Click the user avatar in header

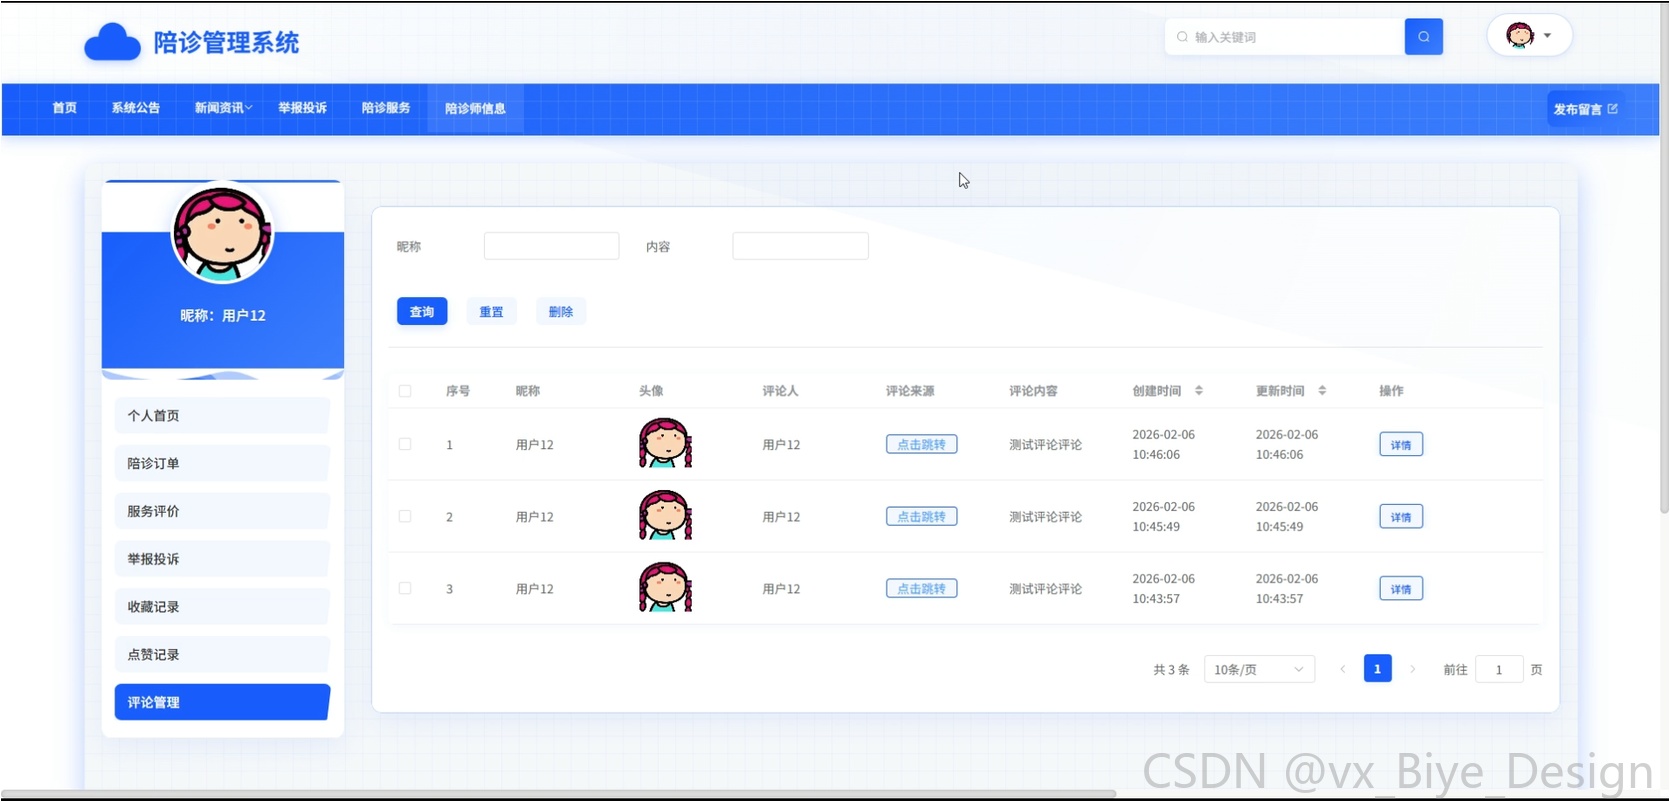(x=1520, y=35)
